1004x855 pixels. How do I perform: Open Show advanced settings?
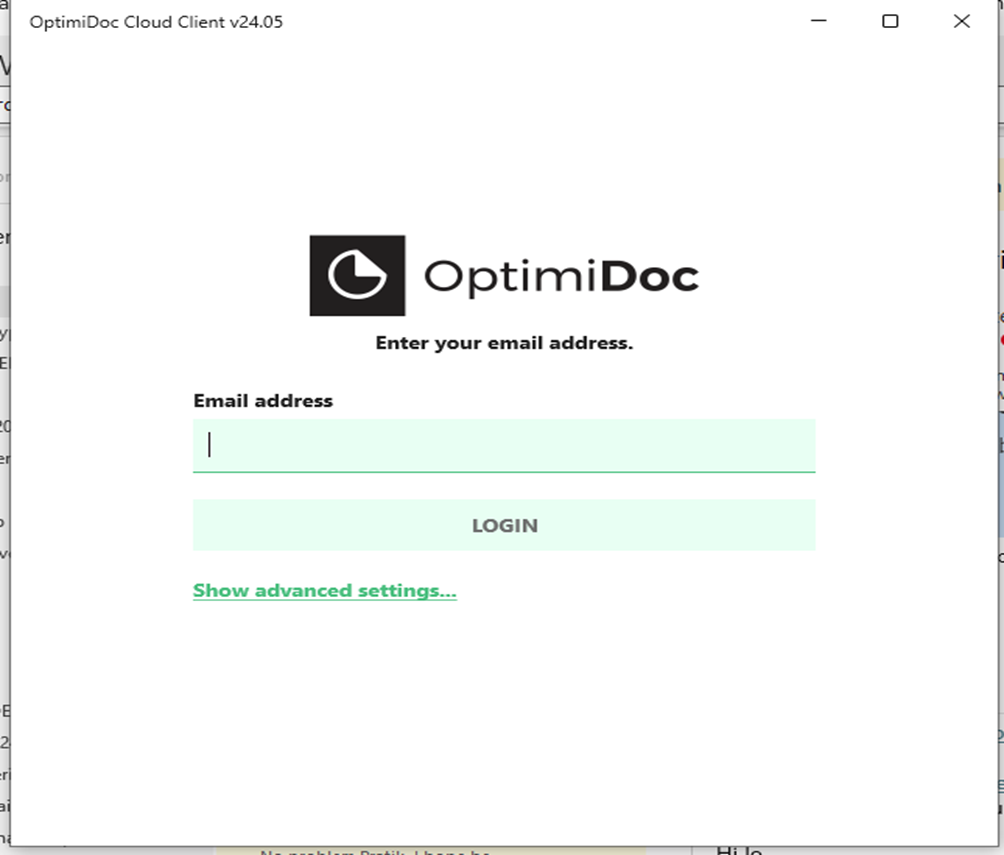coord(324,590)
